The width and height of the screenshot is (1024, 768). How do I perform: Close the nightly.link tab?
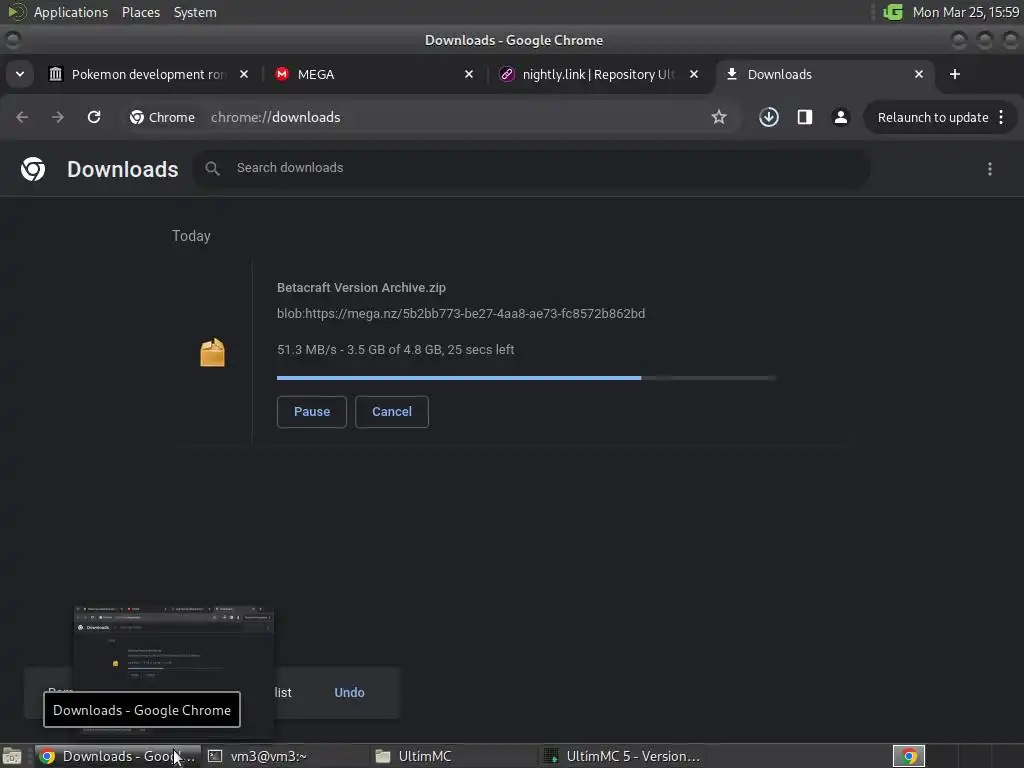click(694, 74)
